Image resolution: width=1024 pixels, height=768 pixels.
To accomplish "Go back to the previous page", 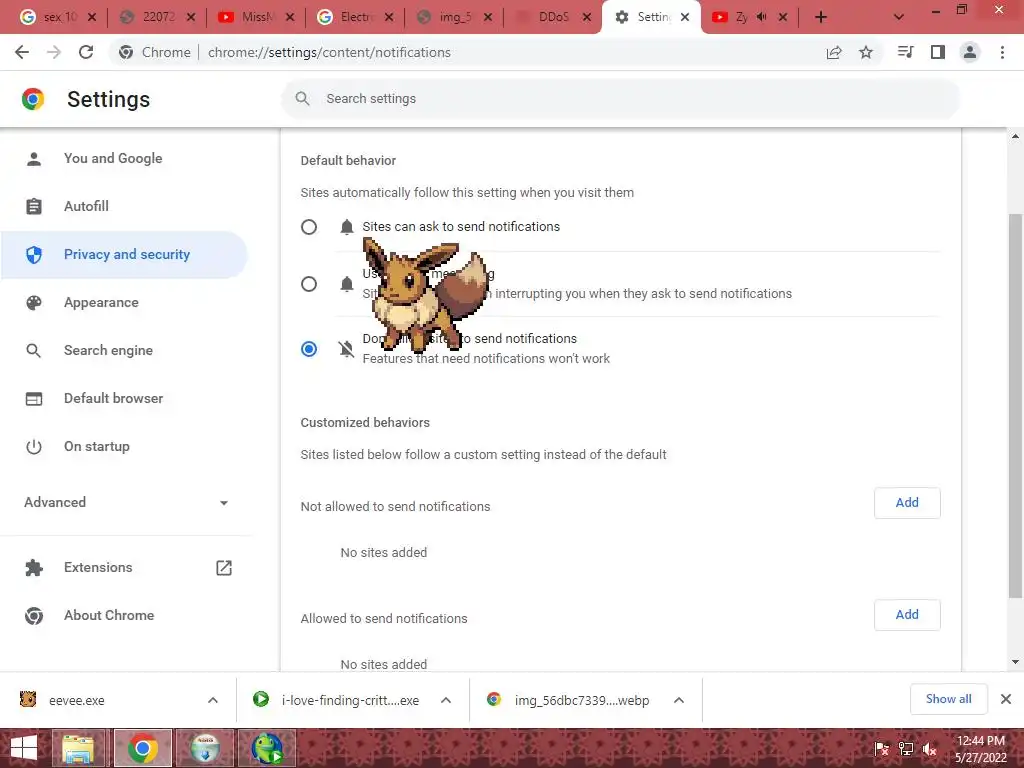I will [x=22, y=52].
